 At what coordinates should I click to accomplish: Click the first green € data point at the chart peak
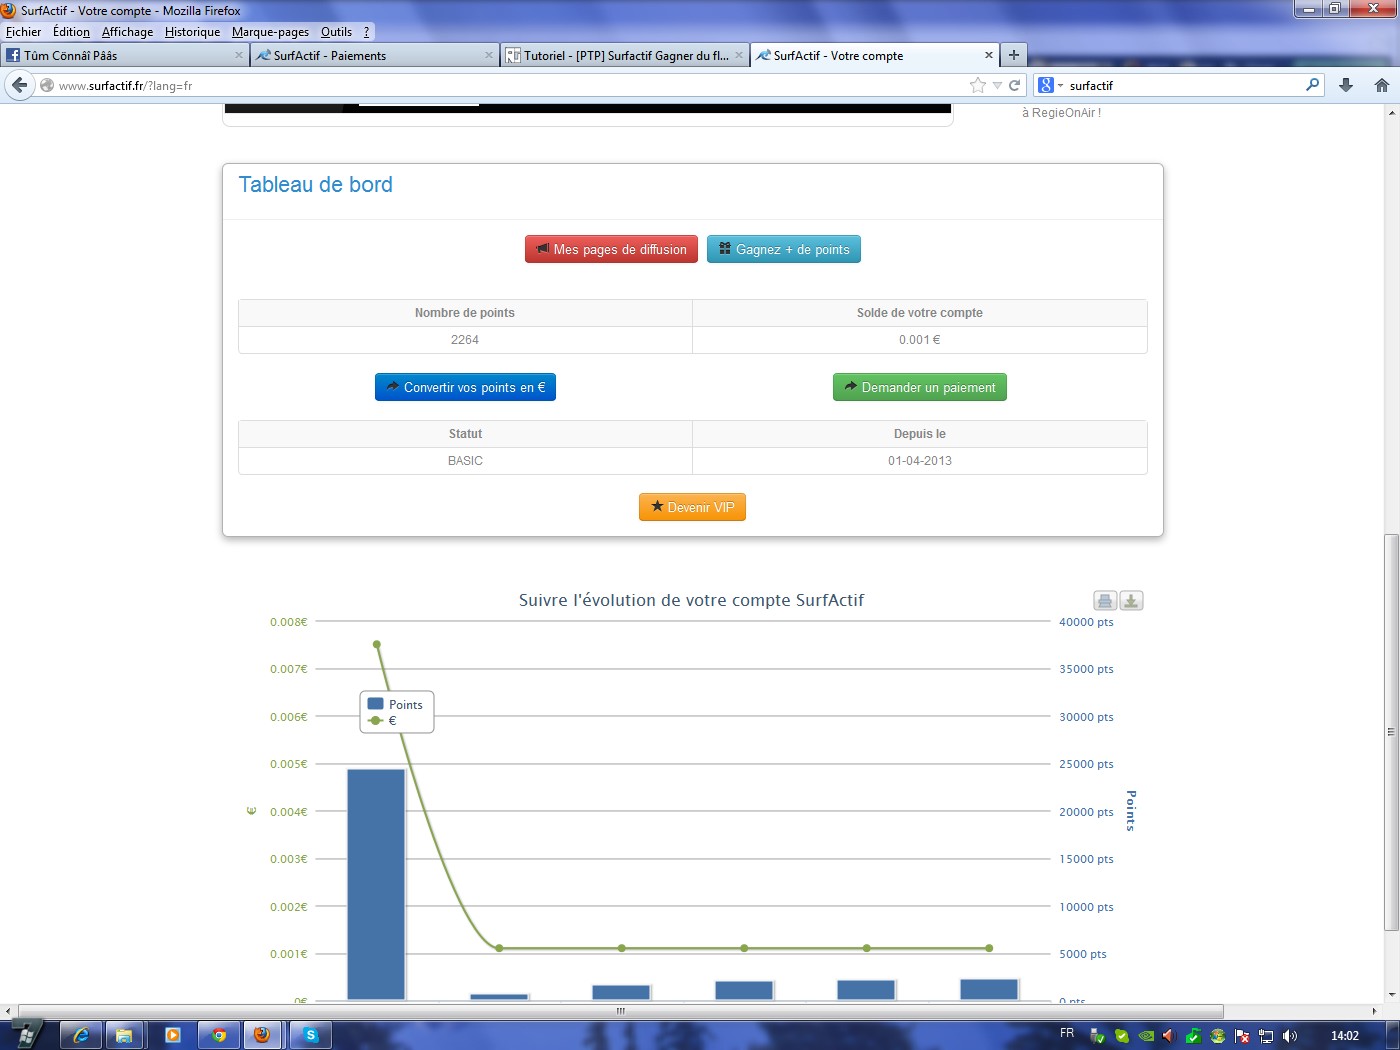[376, 644]
